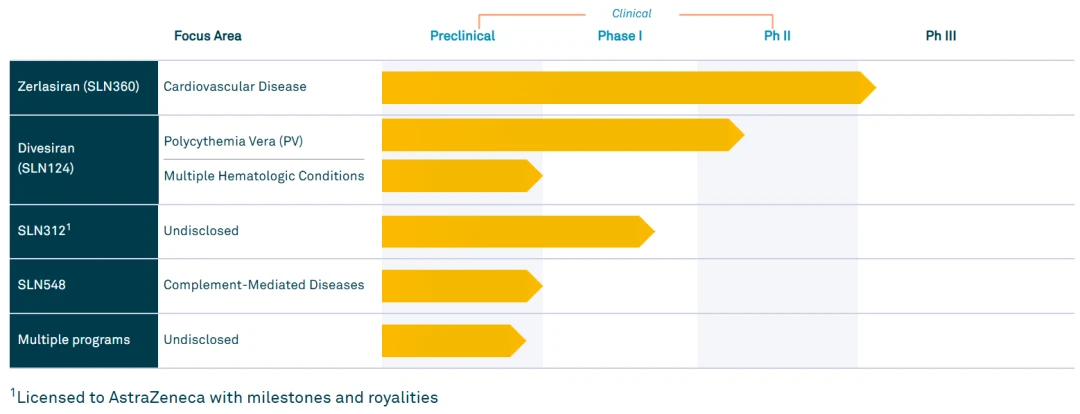Click the AstraZeneca licensing footnote

(x=224, y=397)
